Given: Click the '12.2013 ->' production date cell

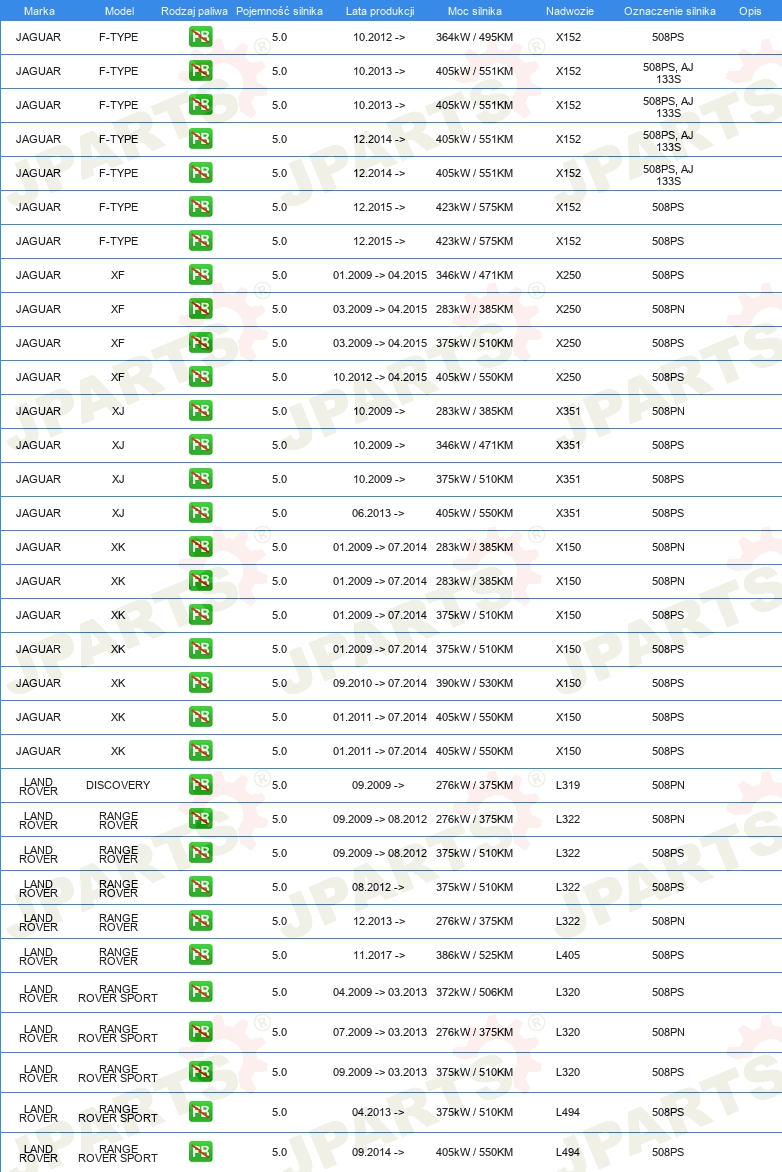Looking at the screenshot, I should click(x=379, y=921).
